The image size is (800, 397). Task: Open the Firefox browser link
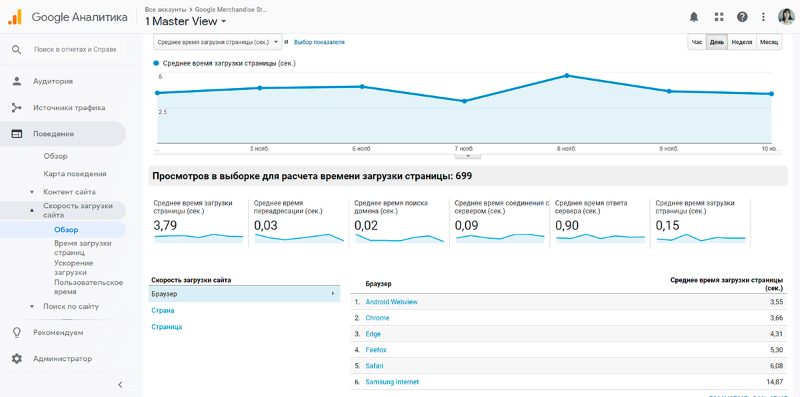tap(376, 350)
